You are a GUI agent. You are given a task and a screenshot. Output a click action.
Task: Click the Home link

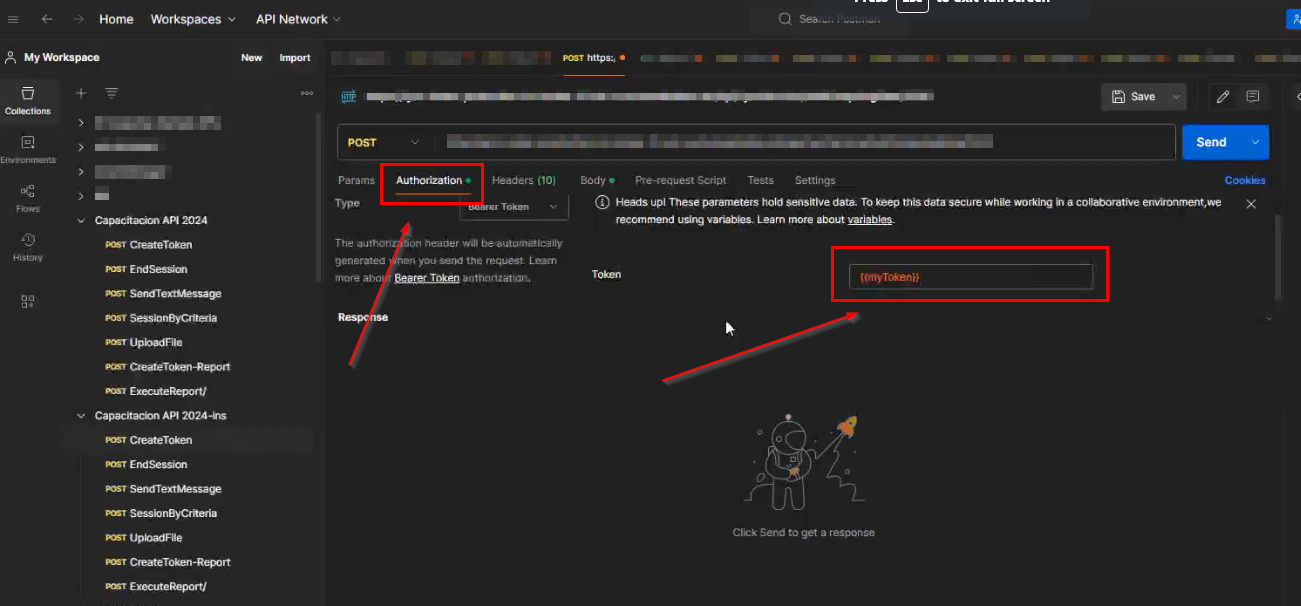click(116, 19)
